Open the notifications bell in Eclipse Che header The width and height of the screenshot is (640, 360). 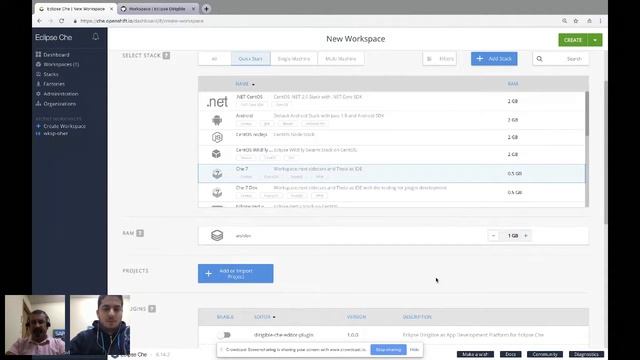(x=96, y=37)
